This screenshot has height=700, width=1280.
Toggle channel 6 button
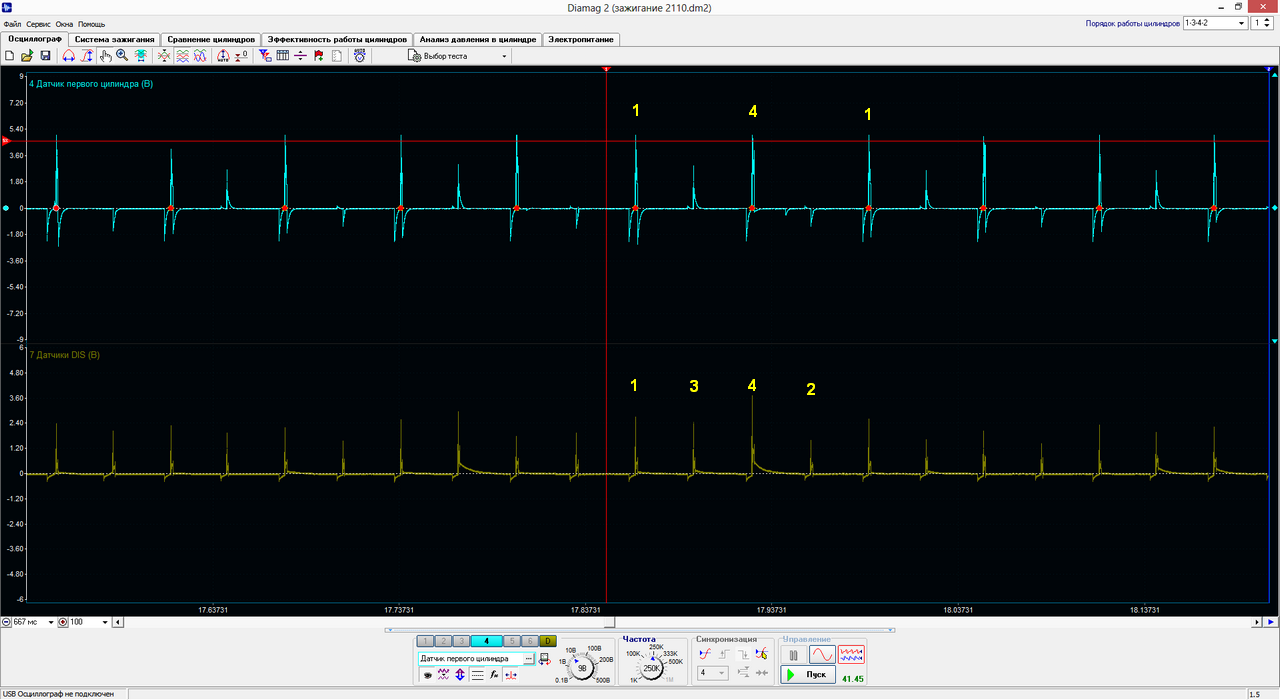(x=530, y=641)
